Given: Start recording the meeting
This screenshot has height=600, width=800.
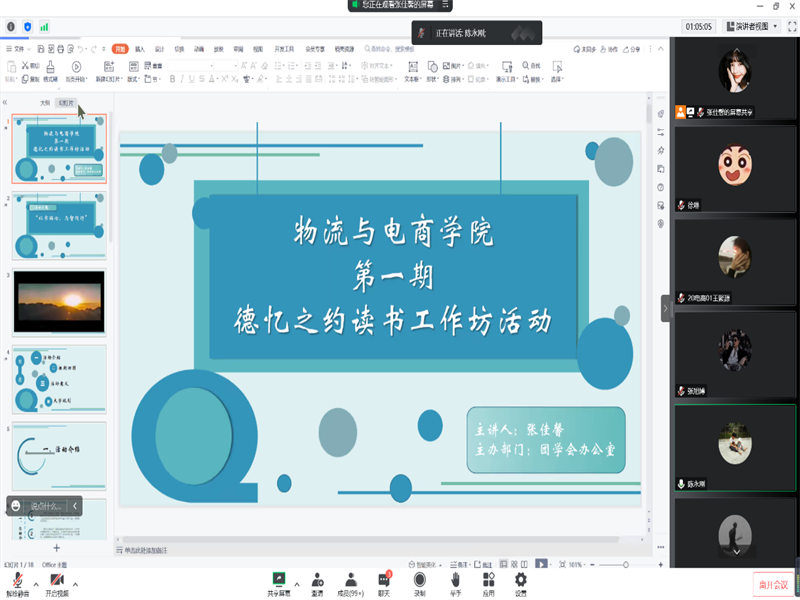Looking at the screenshot, I should [420, 581].
